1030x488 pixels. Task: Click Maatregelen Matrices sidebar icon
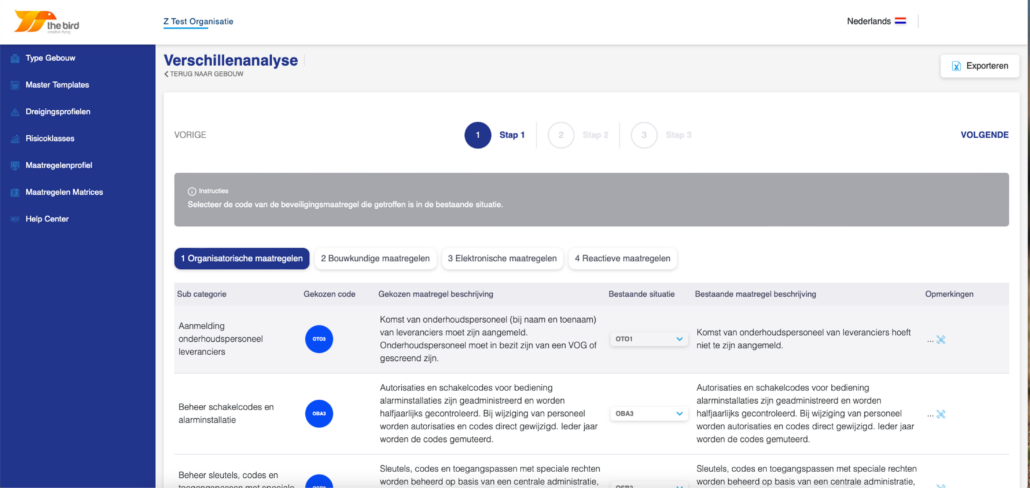14,192
